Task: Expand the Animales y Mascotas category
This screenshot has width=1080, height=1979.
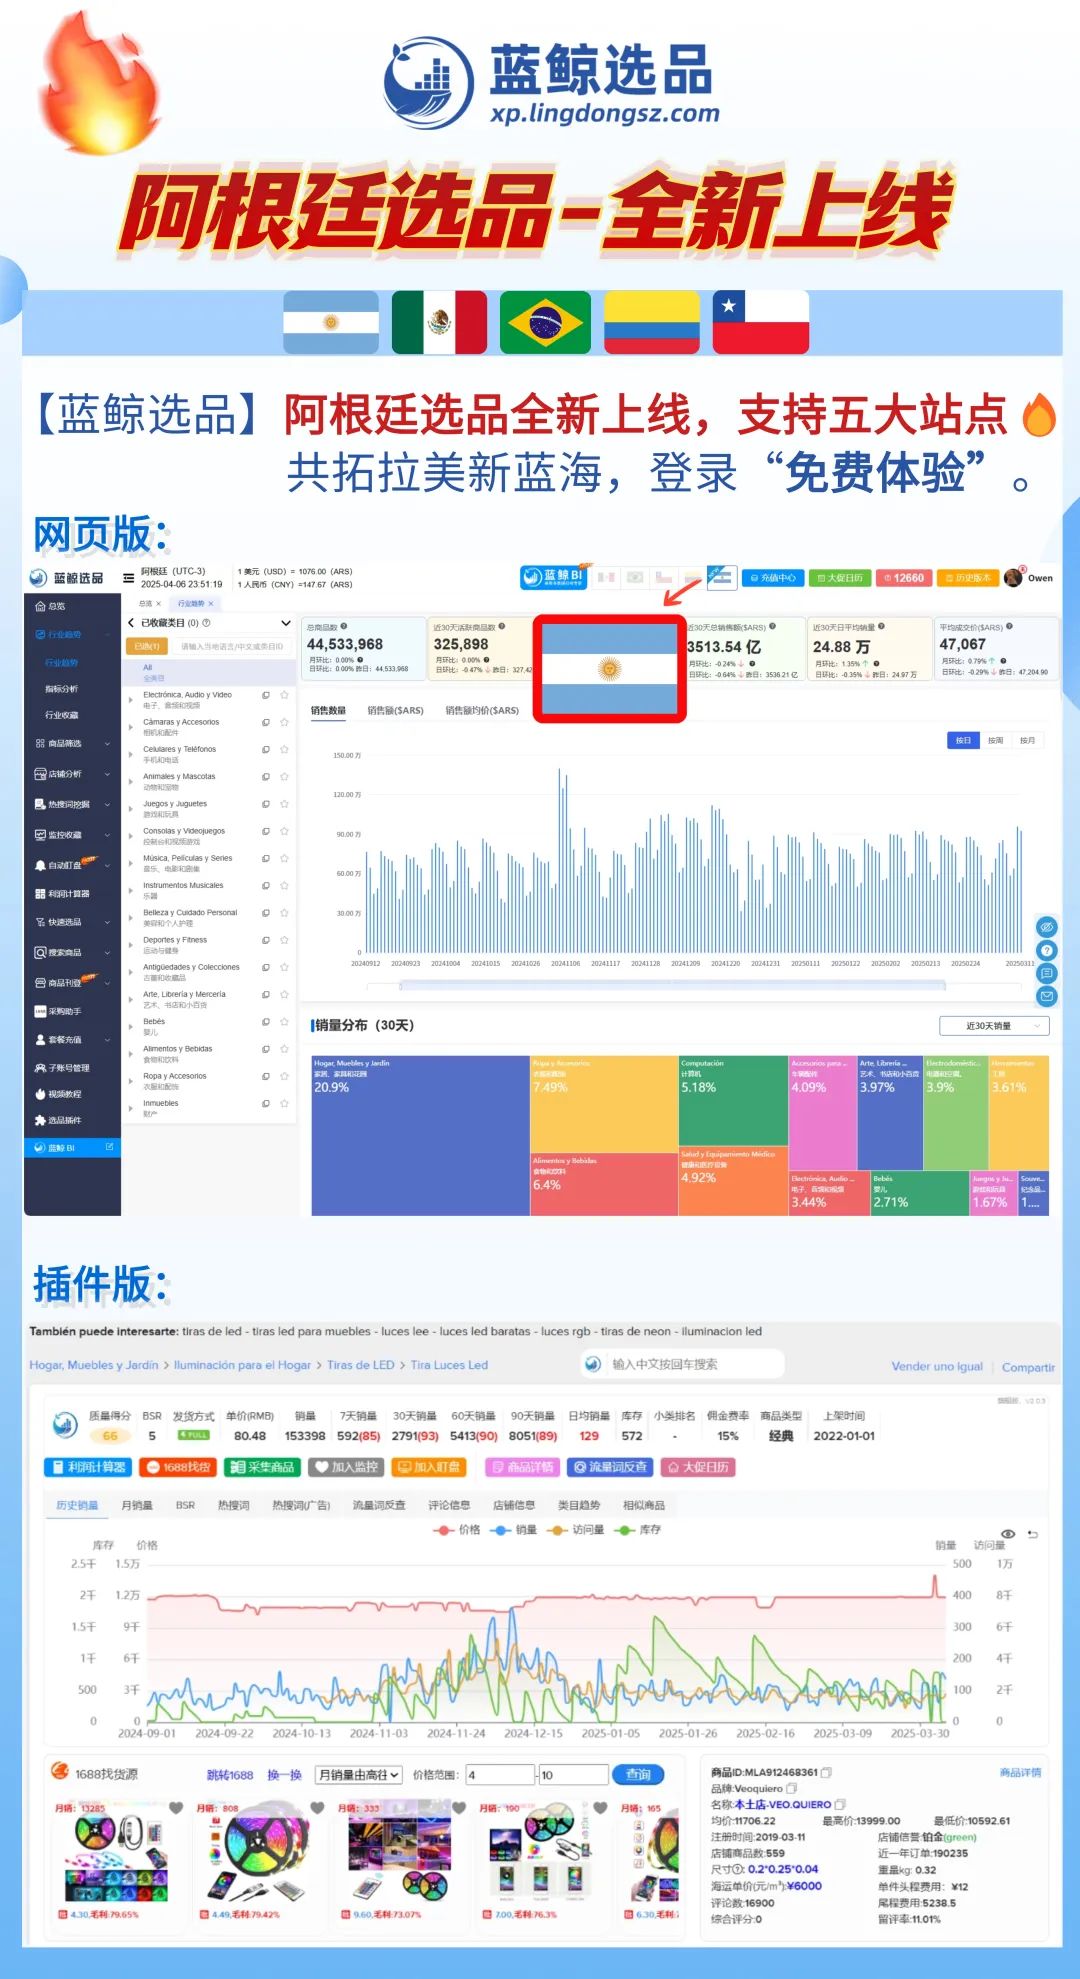Action: [131, 783]
